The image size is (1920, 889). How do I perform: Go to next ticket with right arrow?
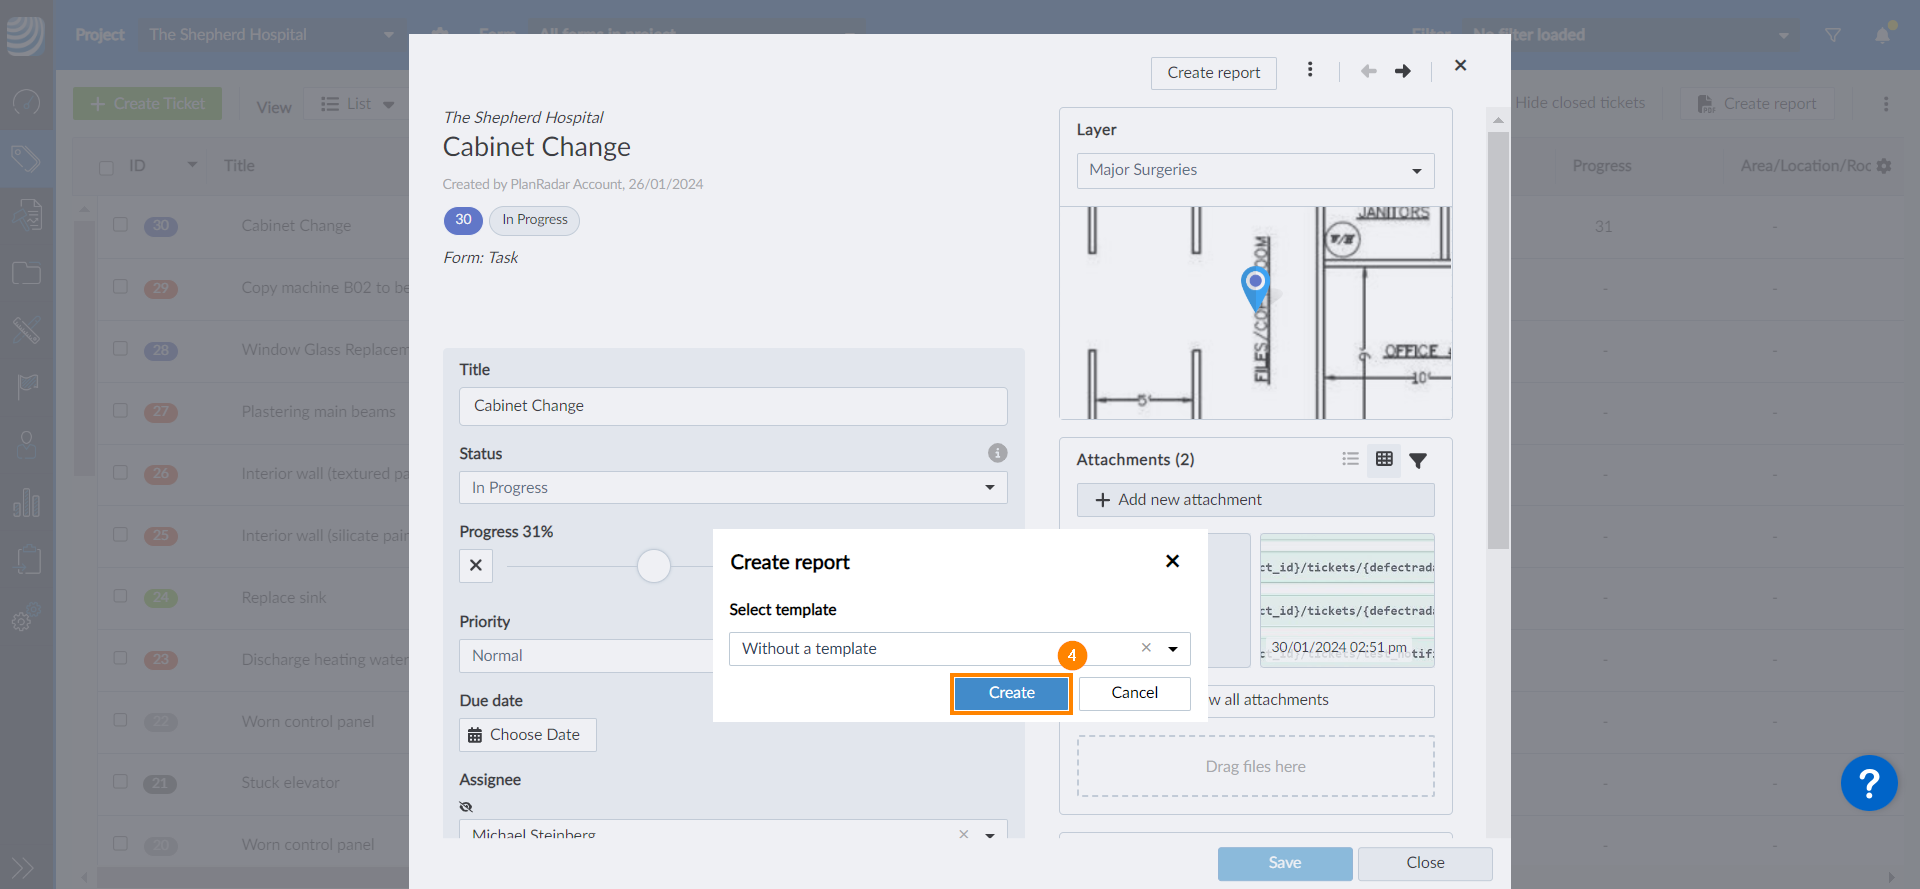point(1403,71)
